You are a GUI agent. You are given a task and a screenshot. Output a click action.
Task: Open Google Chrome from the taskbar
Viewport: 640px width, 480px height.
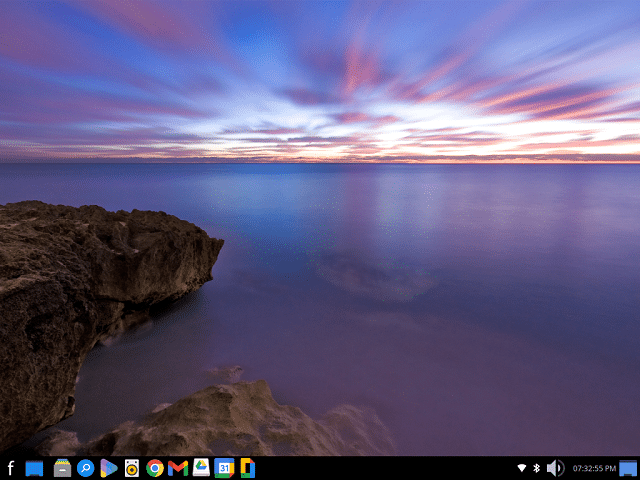coord(155,468)
